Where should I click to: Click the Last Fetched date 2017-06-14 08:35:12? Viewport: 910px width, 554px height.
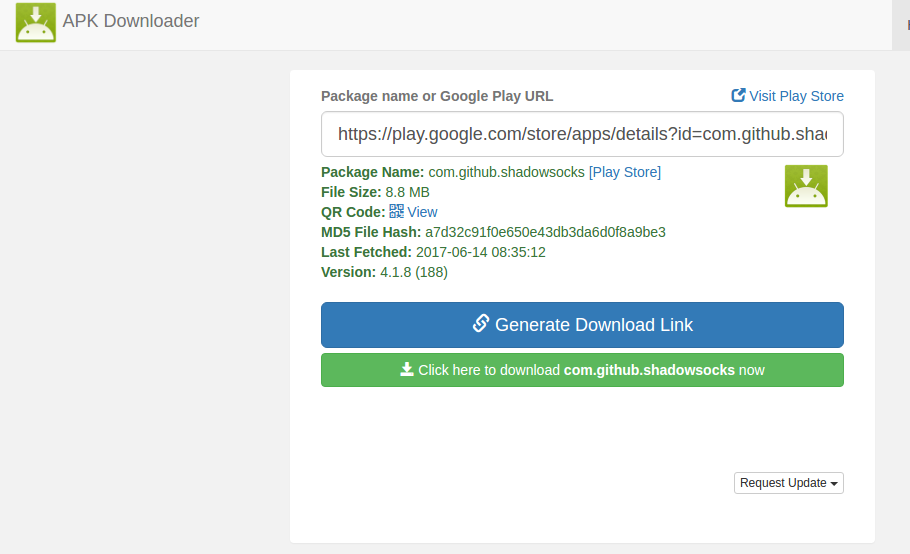(x=481, y=252)
